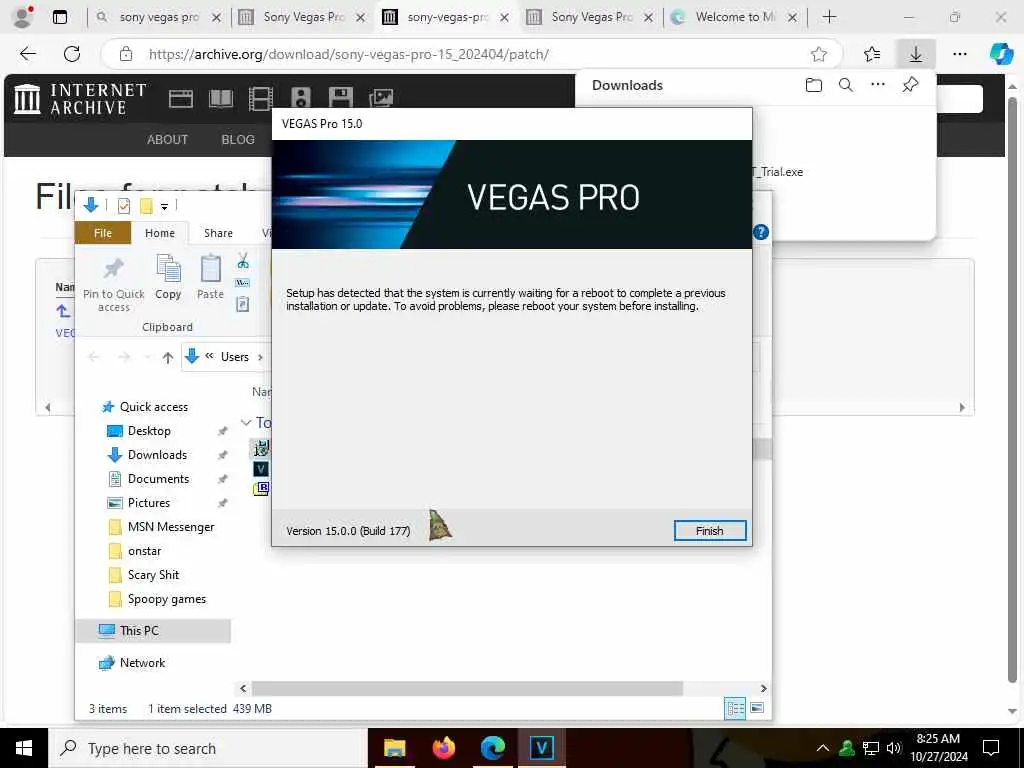Open Edge tab actions menu icon
Viewport: 1024px width, 768px height.
pyautogui.click(x=60, y=18)
